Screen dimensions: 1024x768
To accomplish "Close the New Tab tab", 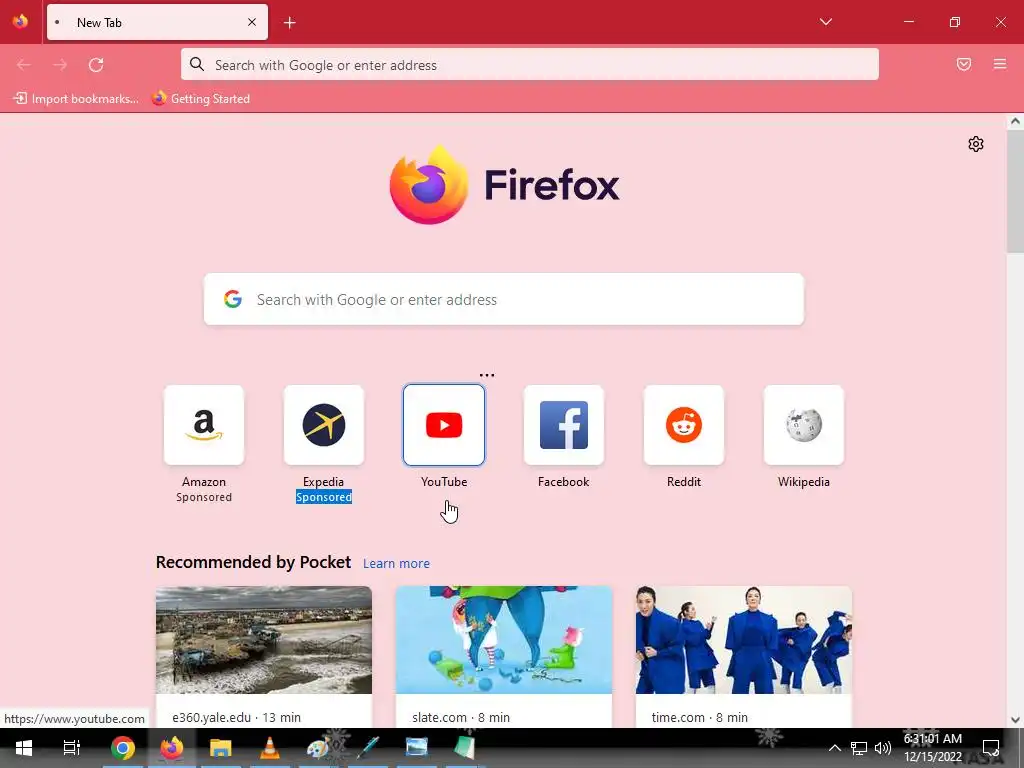I will coord(252,22).
